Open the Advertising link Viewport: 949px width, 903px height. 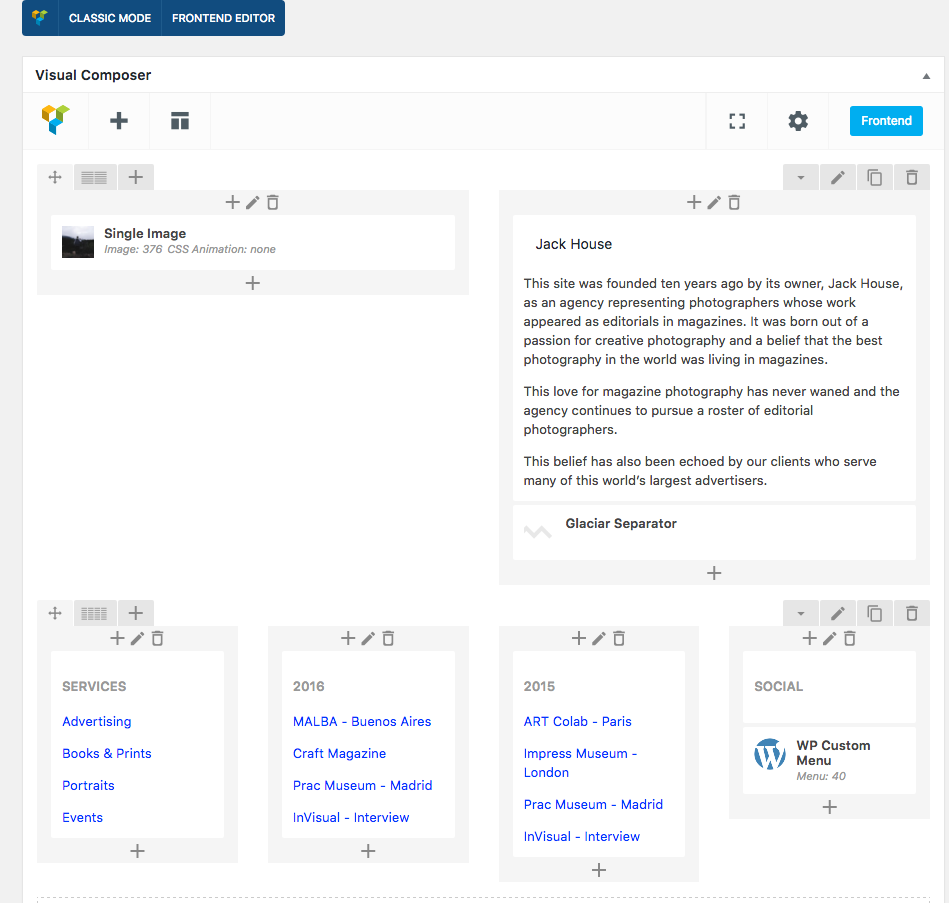click(x=97, y=721)
